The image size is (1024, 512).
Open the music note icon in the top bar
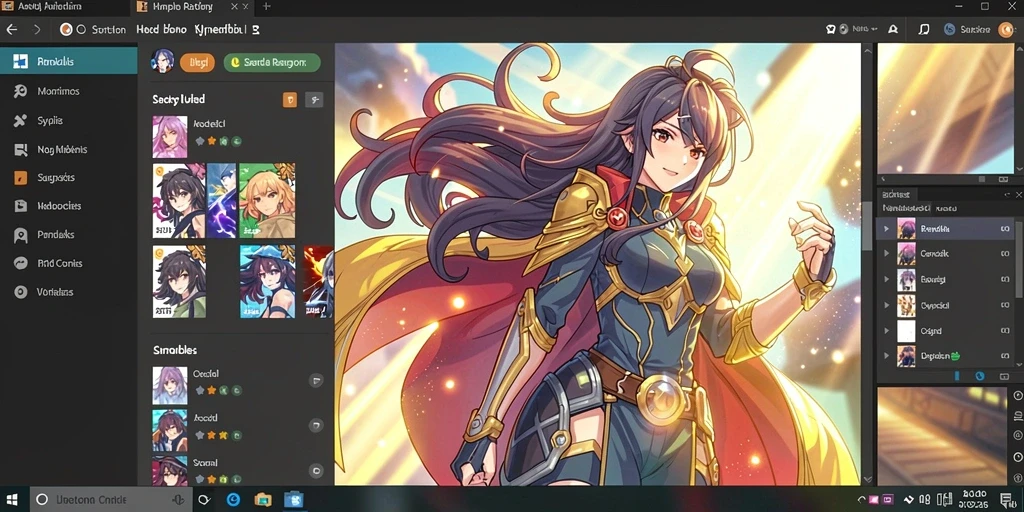point(923,29)
